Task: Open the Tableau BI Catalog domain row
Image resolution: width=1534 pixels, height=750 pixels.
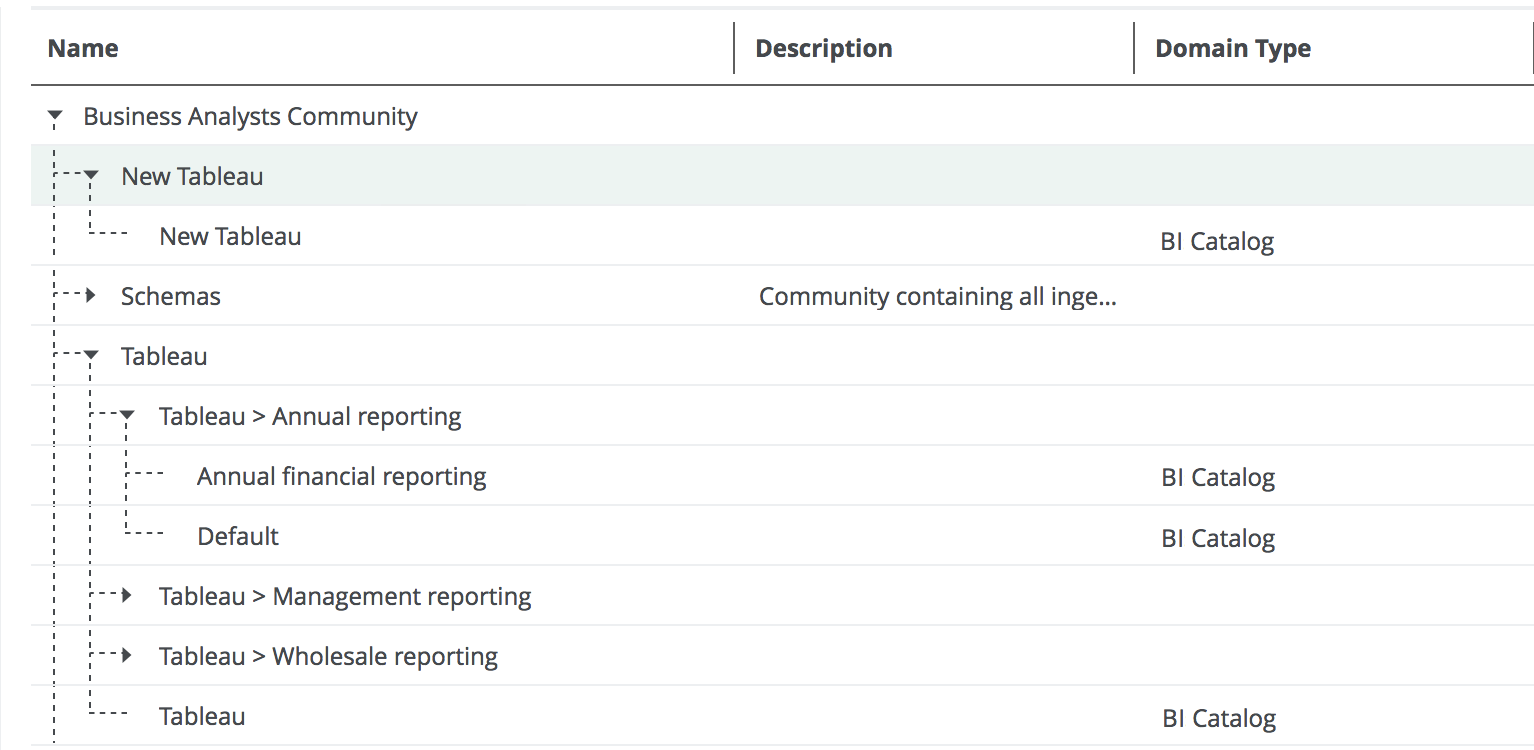Action: [x=202, y=717]
